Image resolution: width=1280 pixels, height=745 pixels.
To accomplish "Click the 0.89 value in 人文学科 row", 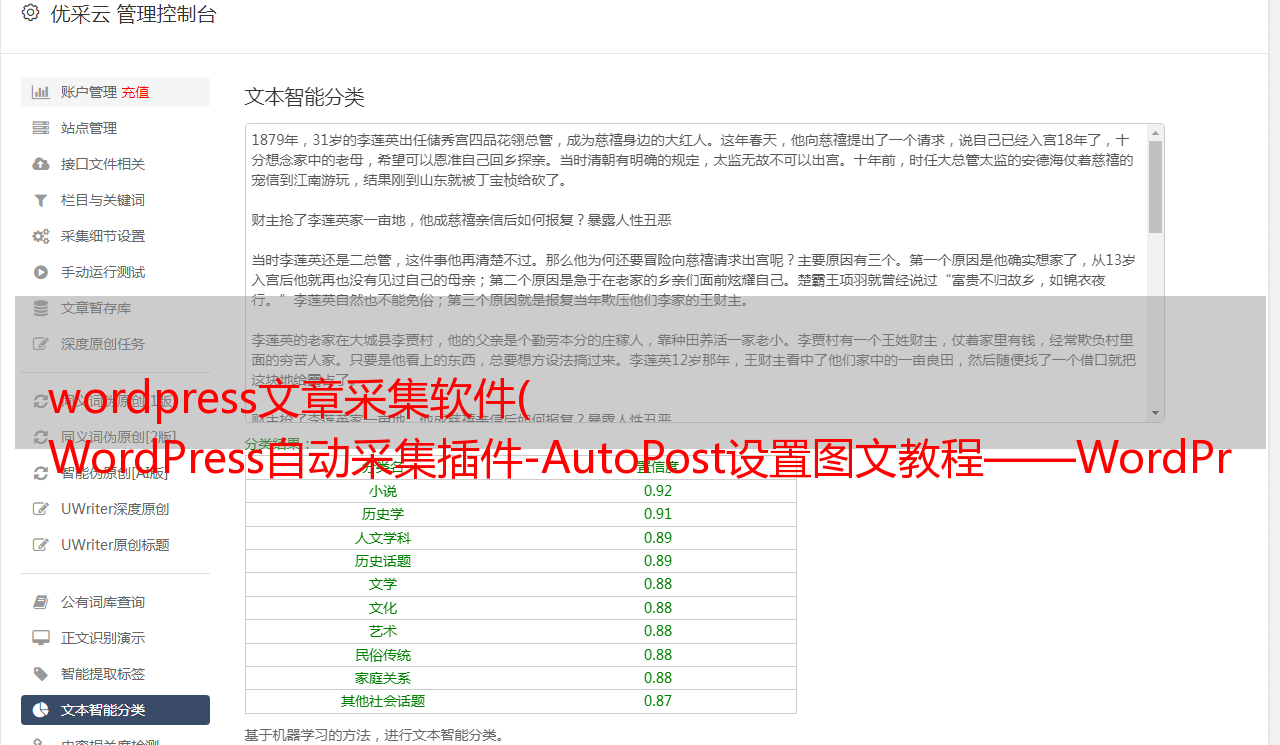I will 658,538.
